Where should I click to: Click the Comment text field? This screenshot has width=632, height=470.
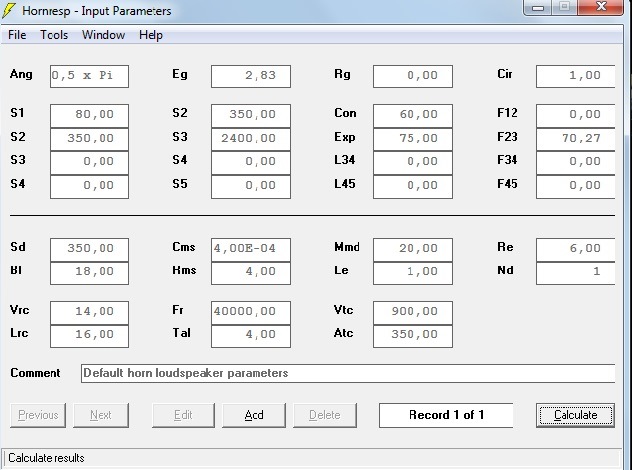pos(348,374)
